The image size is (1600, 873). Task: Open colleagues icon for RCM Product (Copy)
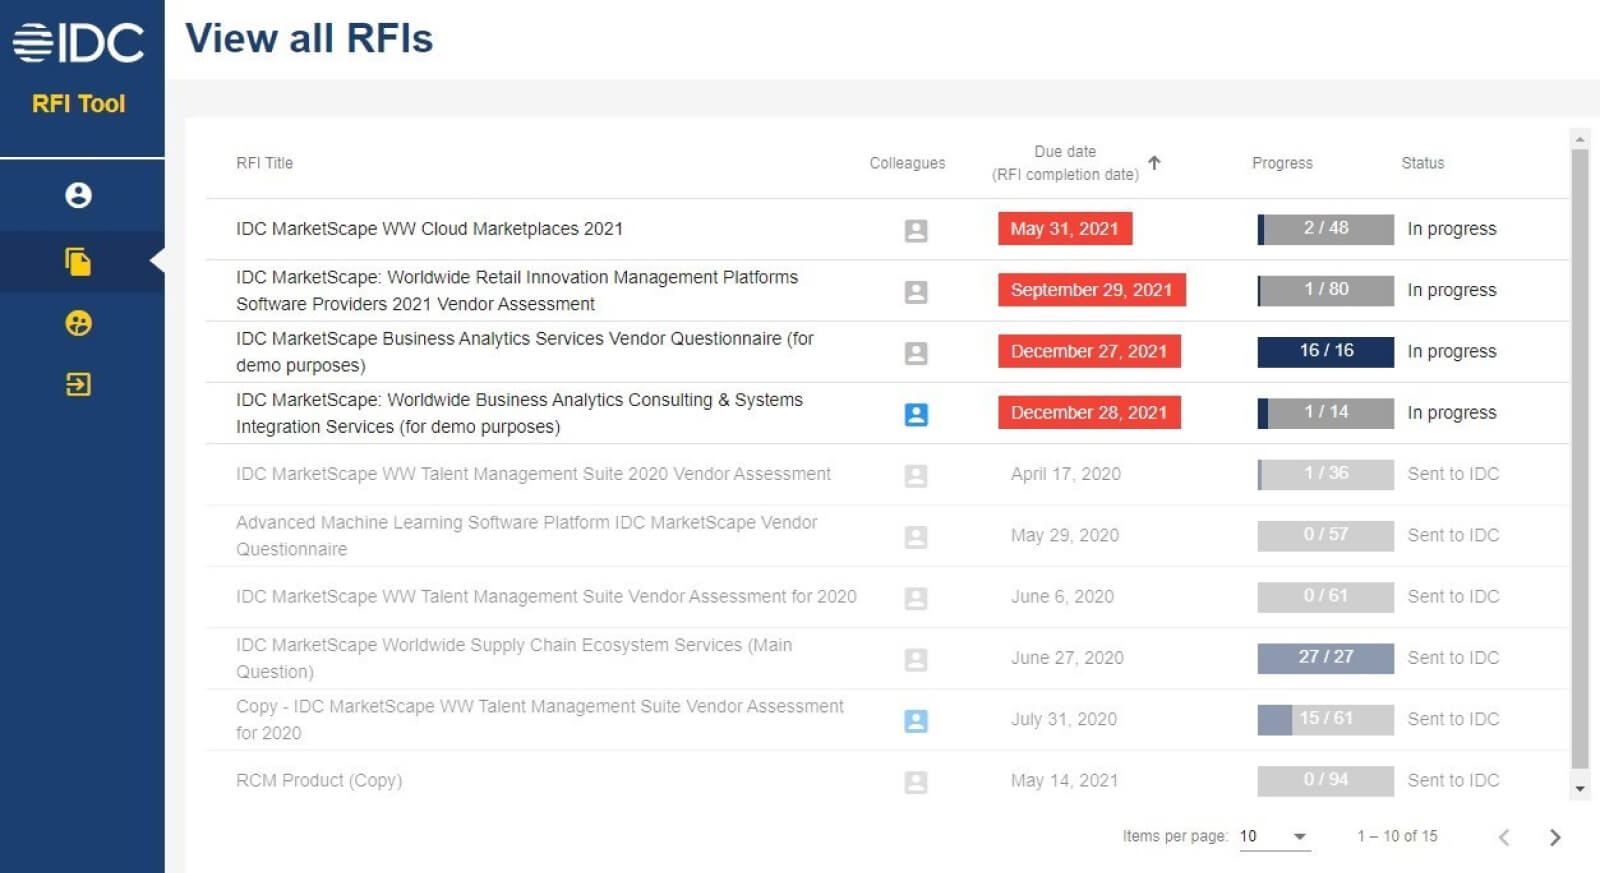pos(915,782)
